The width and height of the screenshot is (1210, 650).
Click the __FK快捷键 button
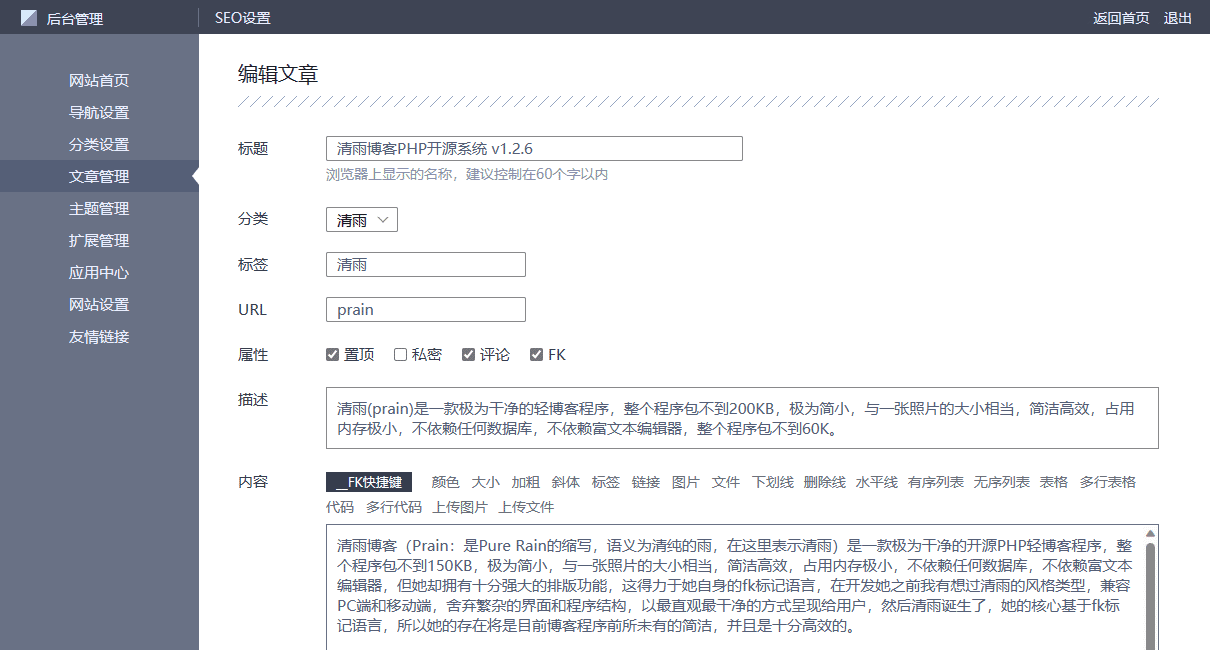[x=369, y=482]
